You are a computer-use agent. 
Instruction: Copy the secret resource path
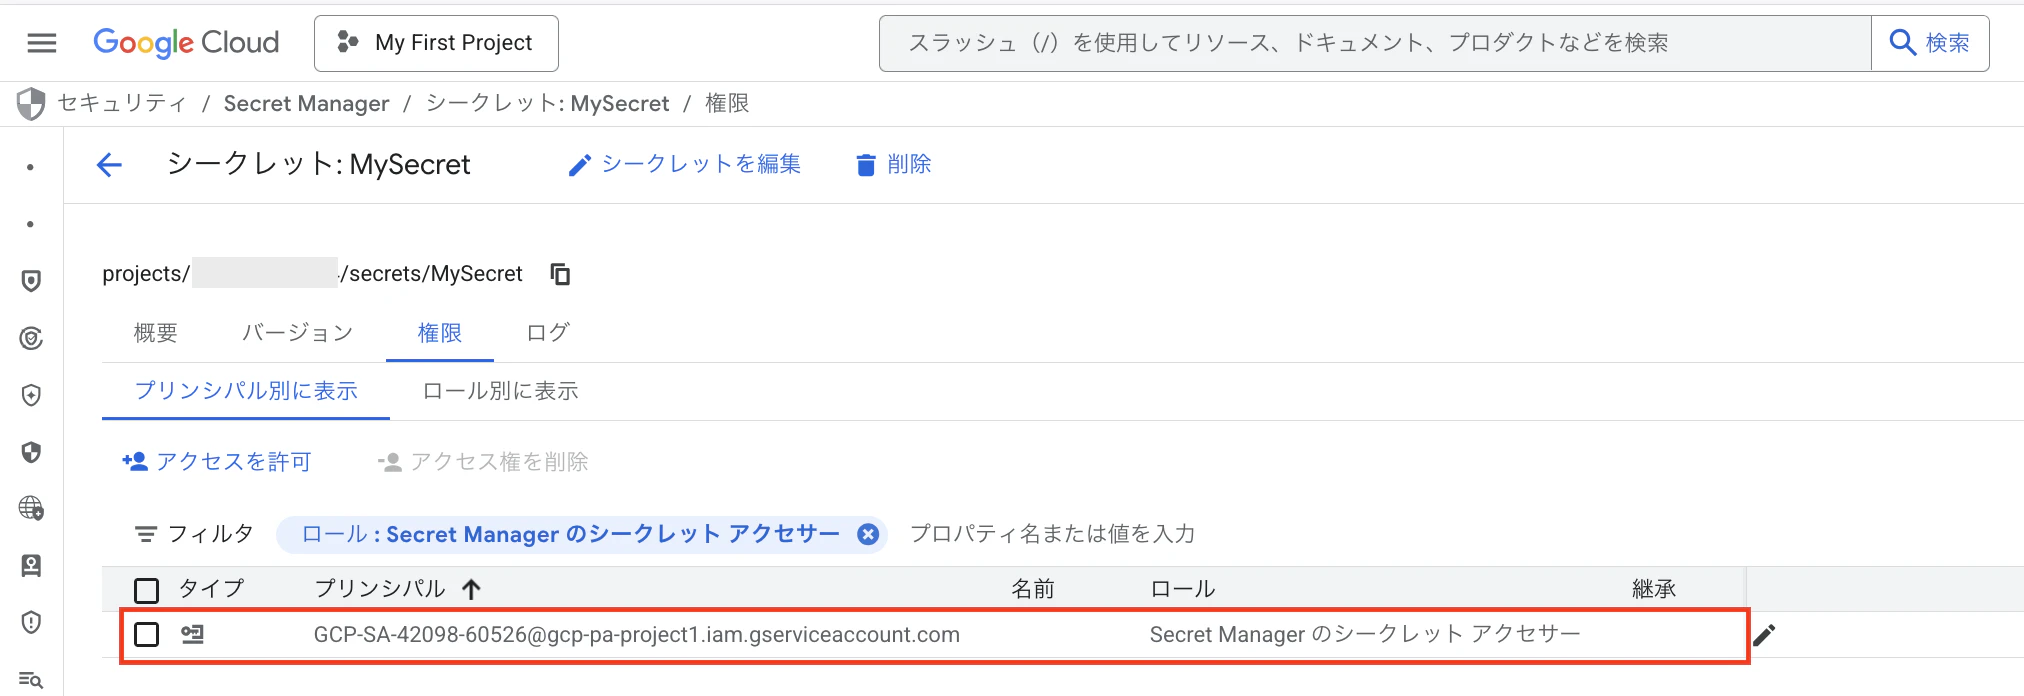click(561, 274)
